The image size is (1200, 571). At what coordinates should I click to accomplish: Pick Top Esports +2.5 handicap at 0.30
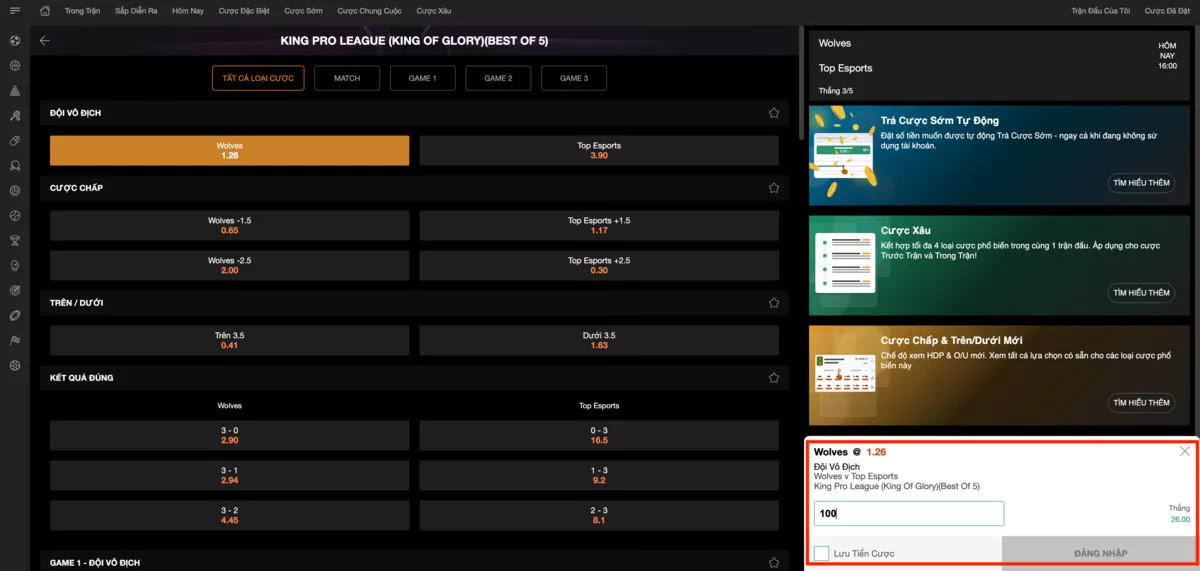pyautogui.click(x=599, y=265)
